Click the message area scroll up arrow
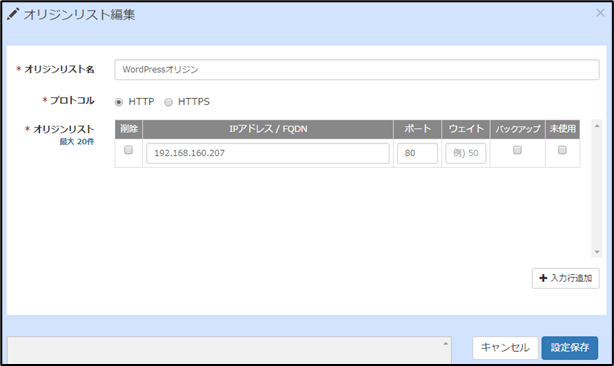 (x=446, y=344)
